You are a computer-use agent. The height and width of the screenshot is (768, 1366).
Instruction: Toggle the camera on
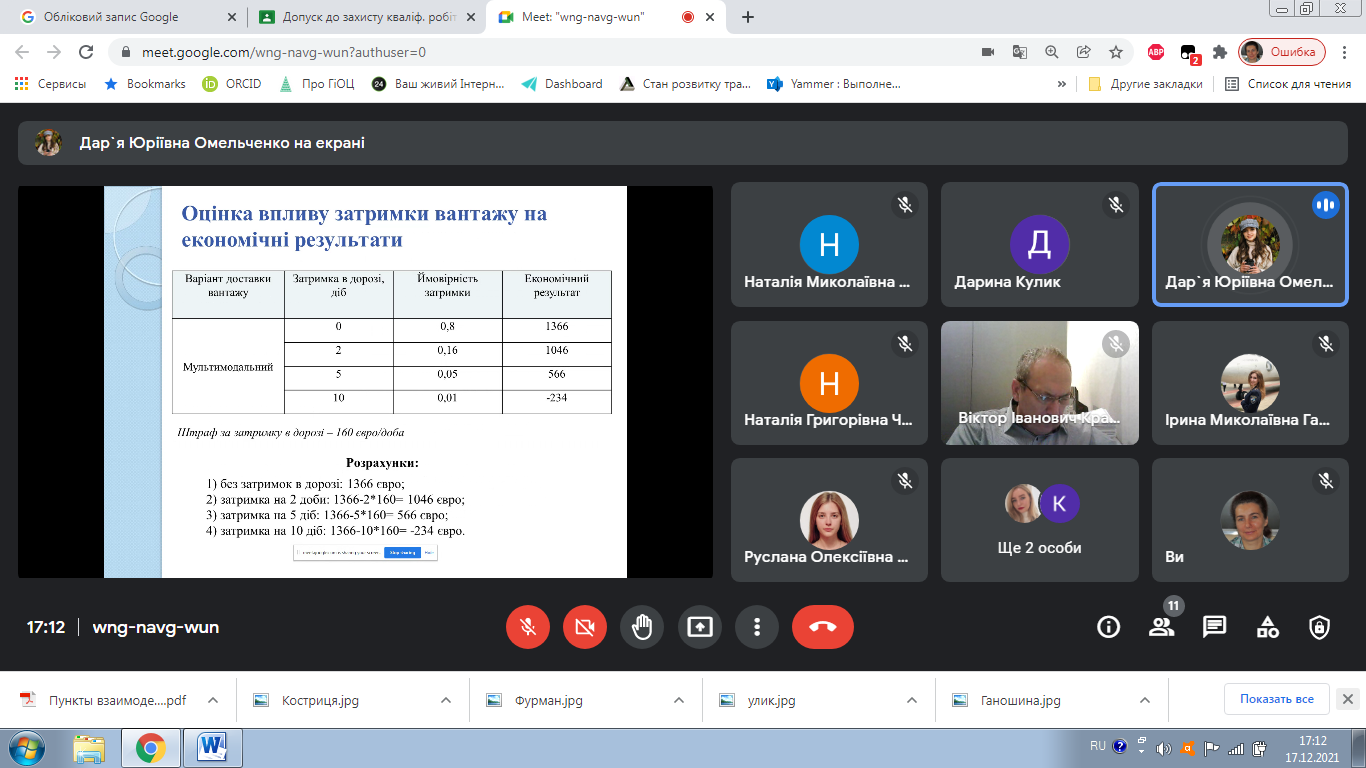pos(585,627)
